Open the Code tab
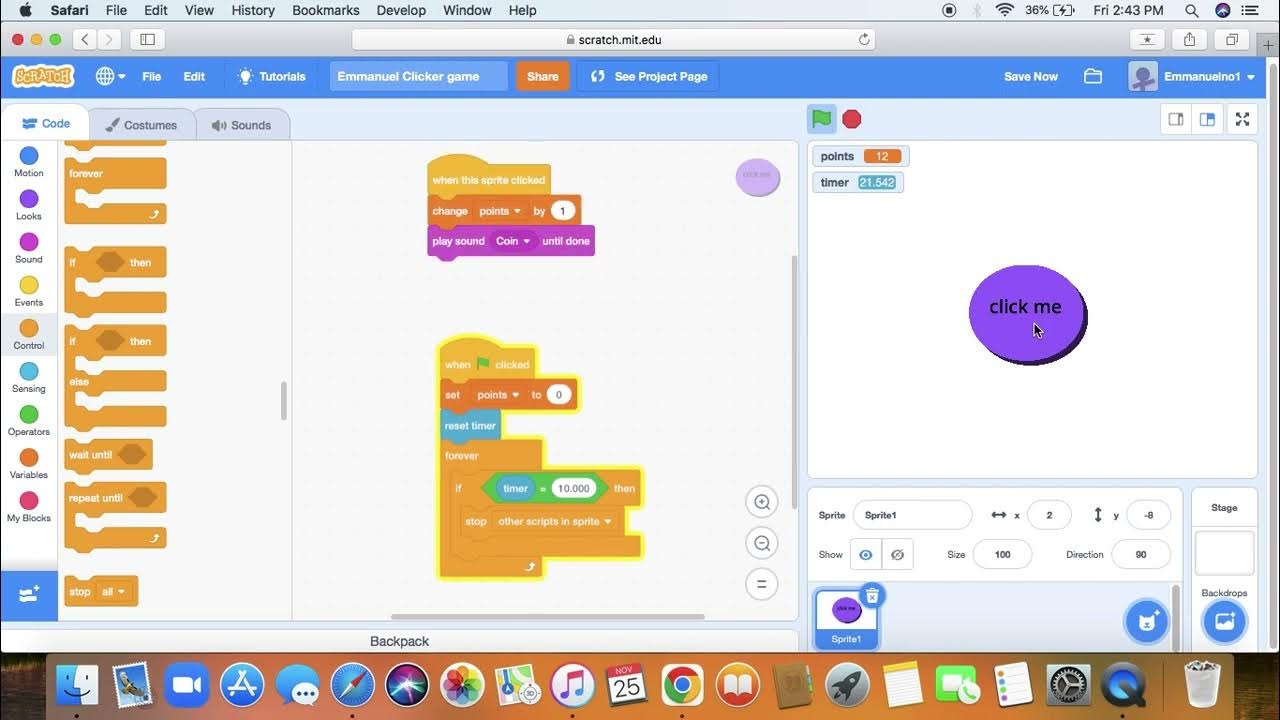This screenshot has height=720, width=1280. (45, 124)
